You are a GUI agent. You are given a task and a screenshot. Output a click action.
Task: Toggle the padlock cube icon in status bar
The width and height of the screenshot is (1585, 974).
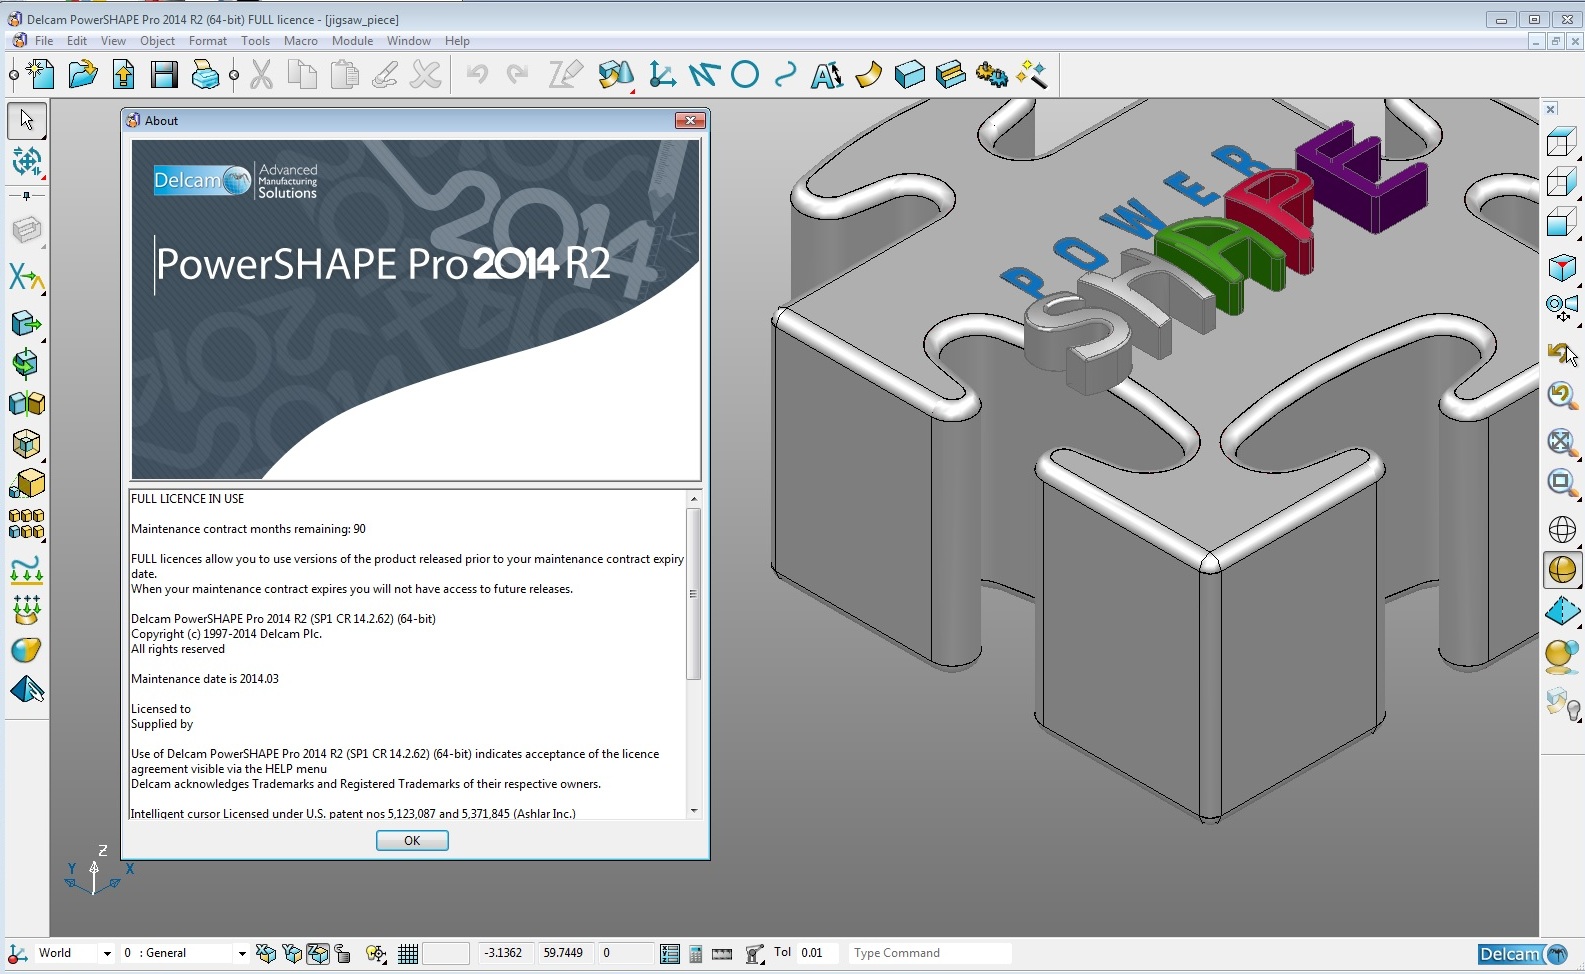click(343, 953)
